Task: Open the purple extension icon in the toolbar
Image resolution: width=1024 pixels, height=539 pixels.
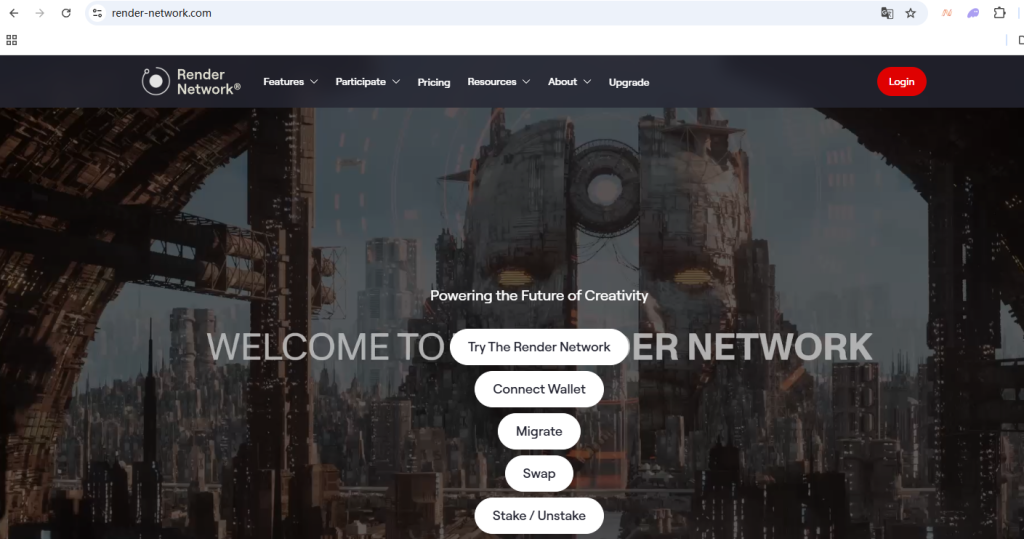Action: tap(973, 13)
